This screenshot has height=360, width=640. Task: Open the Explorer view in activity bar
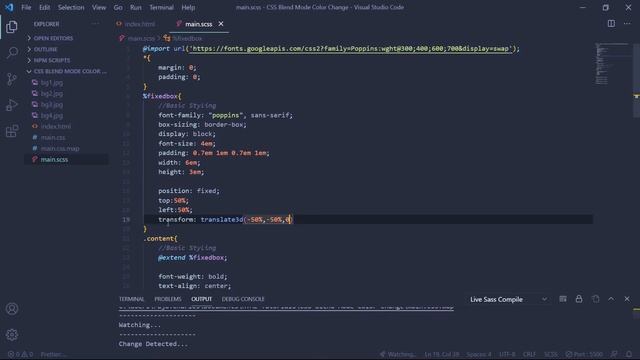click(x=12, y=27)
